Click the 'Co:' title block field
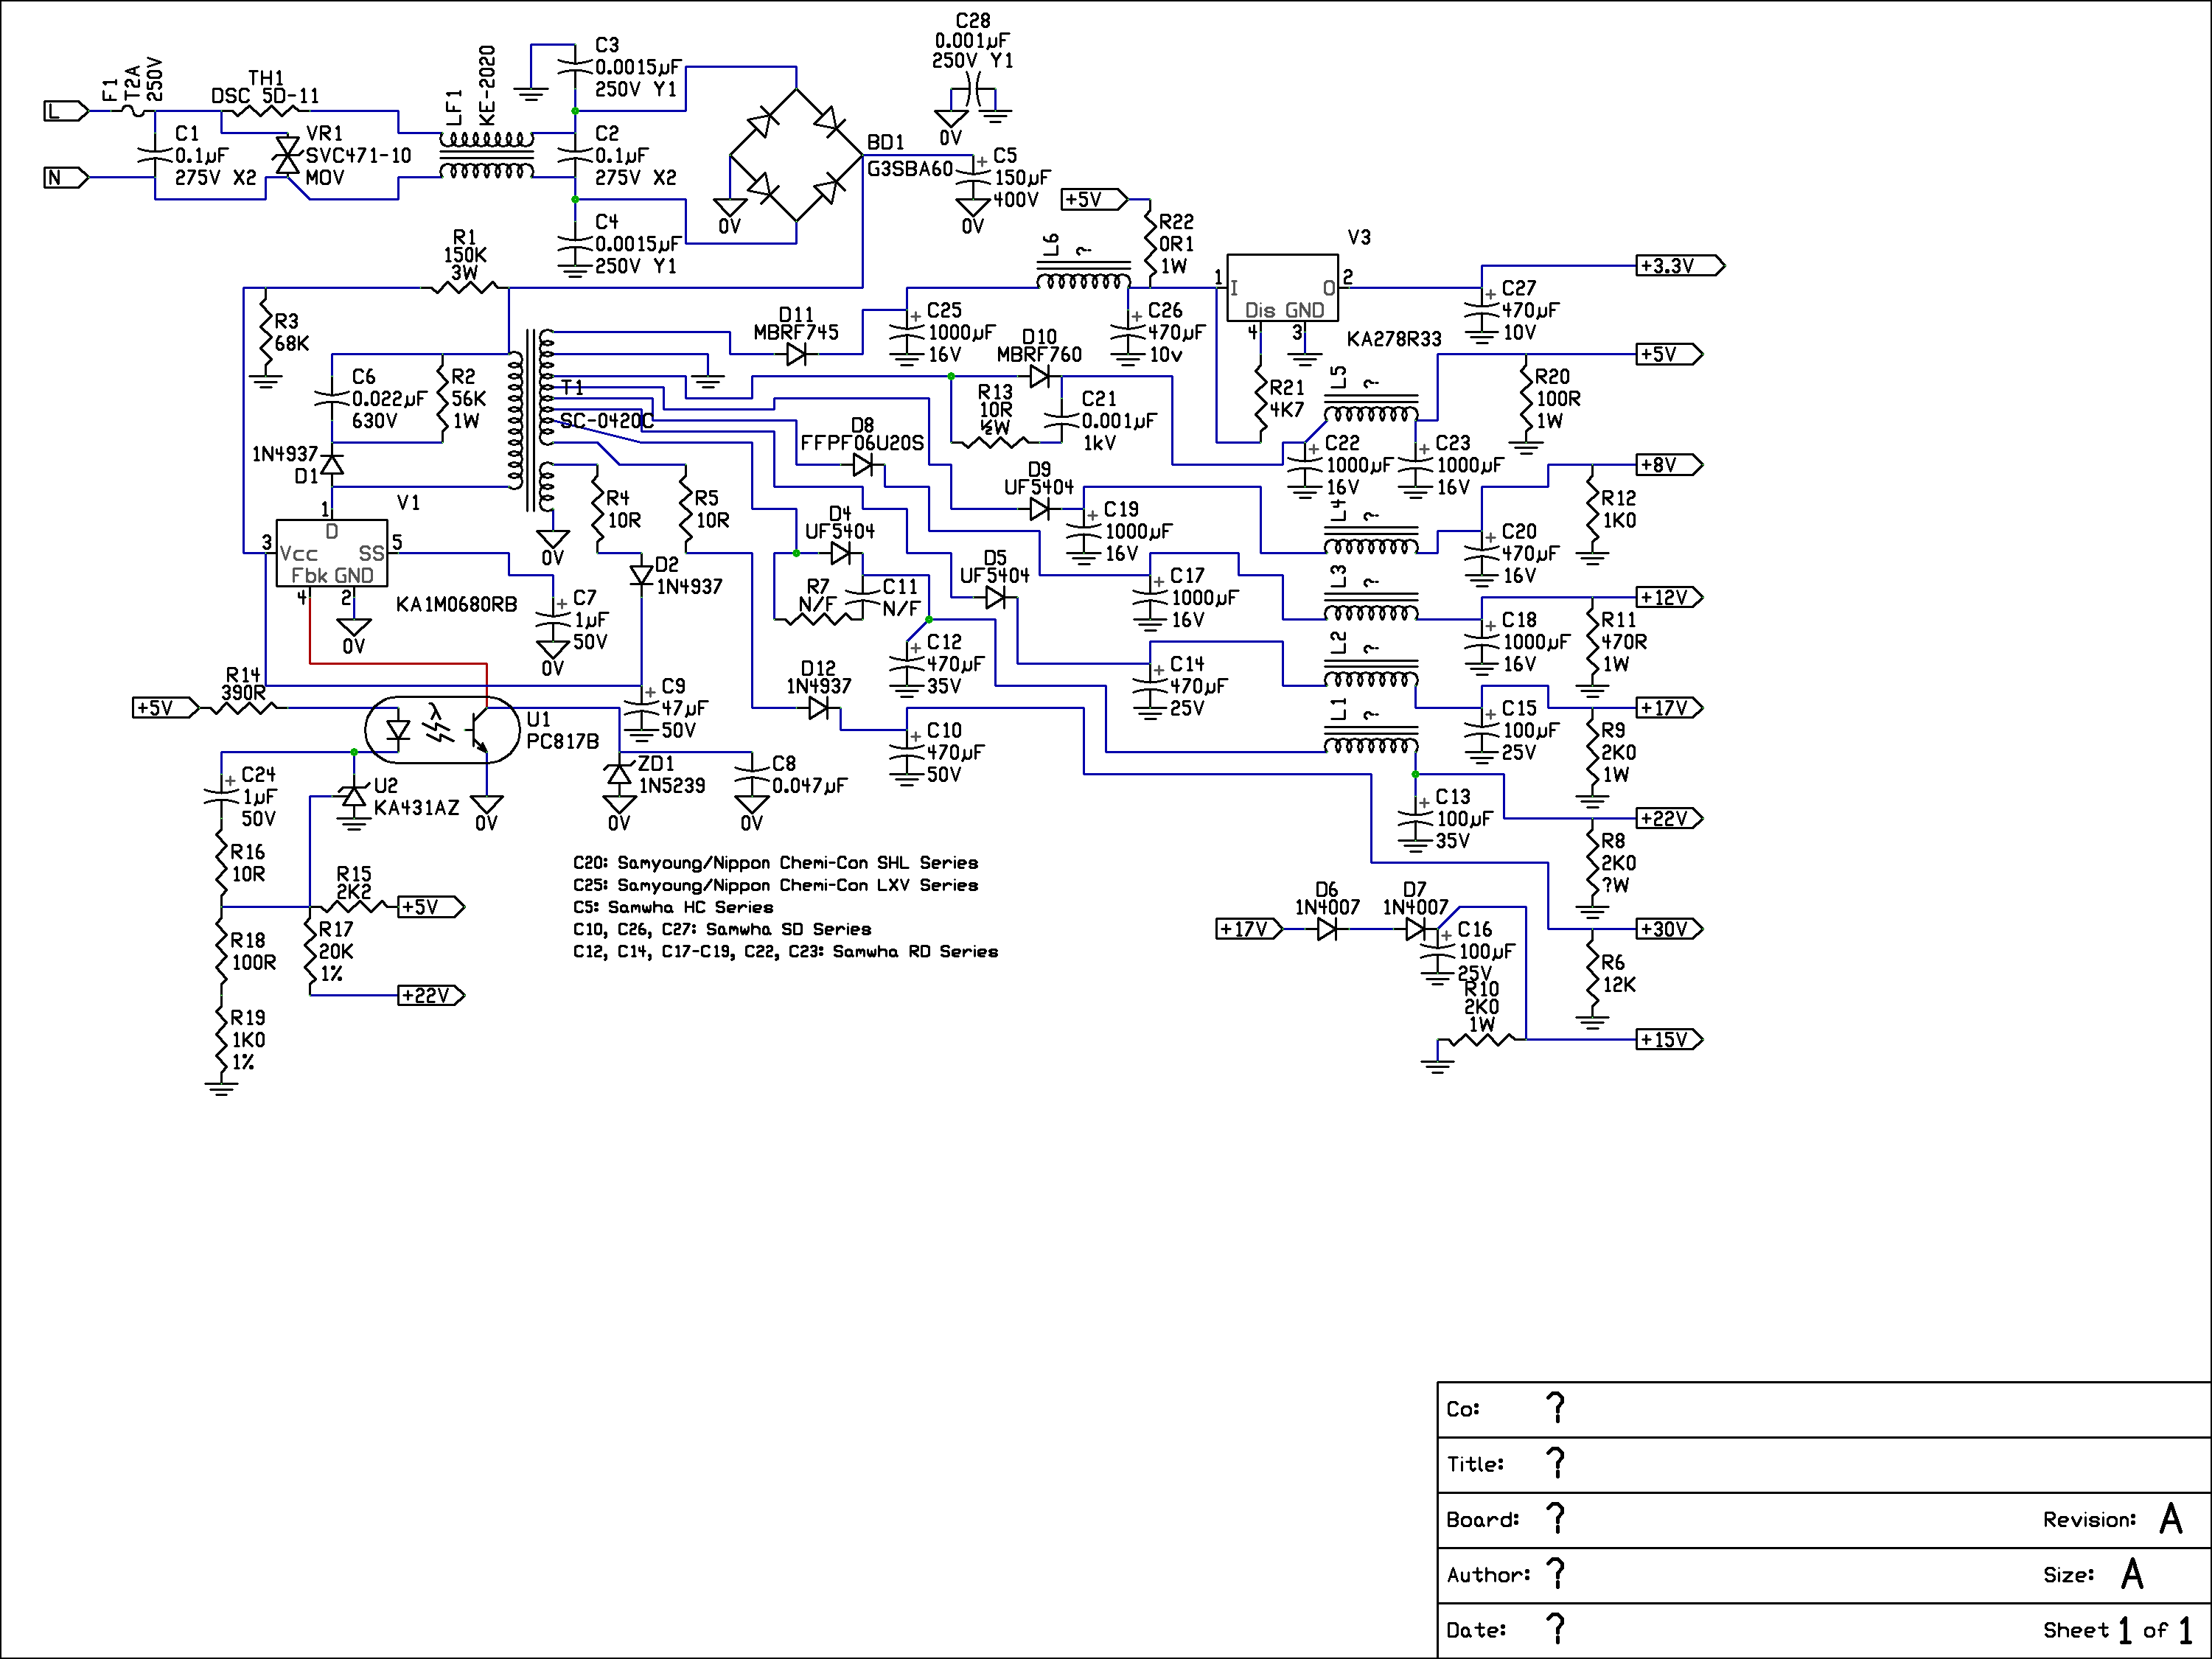Screen dimensions: 2212x1659 (1824, 1410)
